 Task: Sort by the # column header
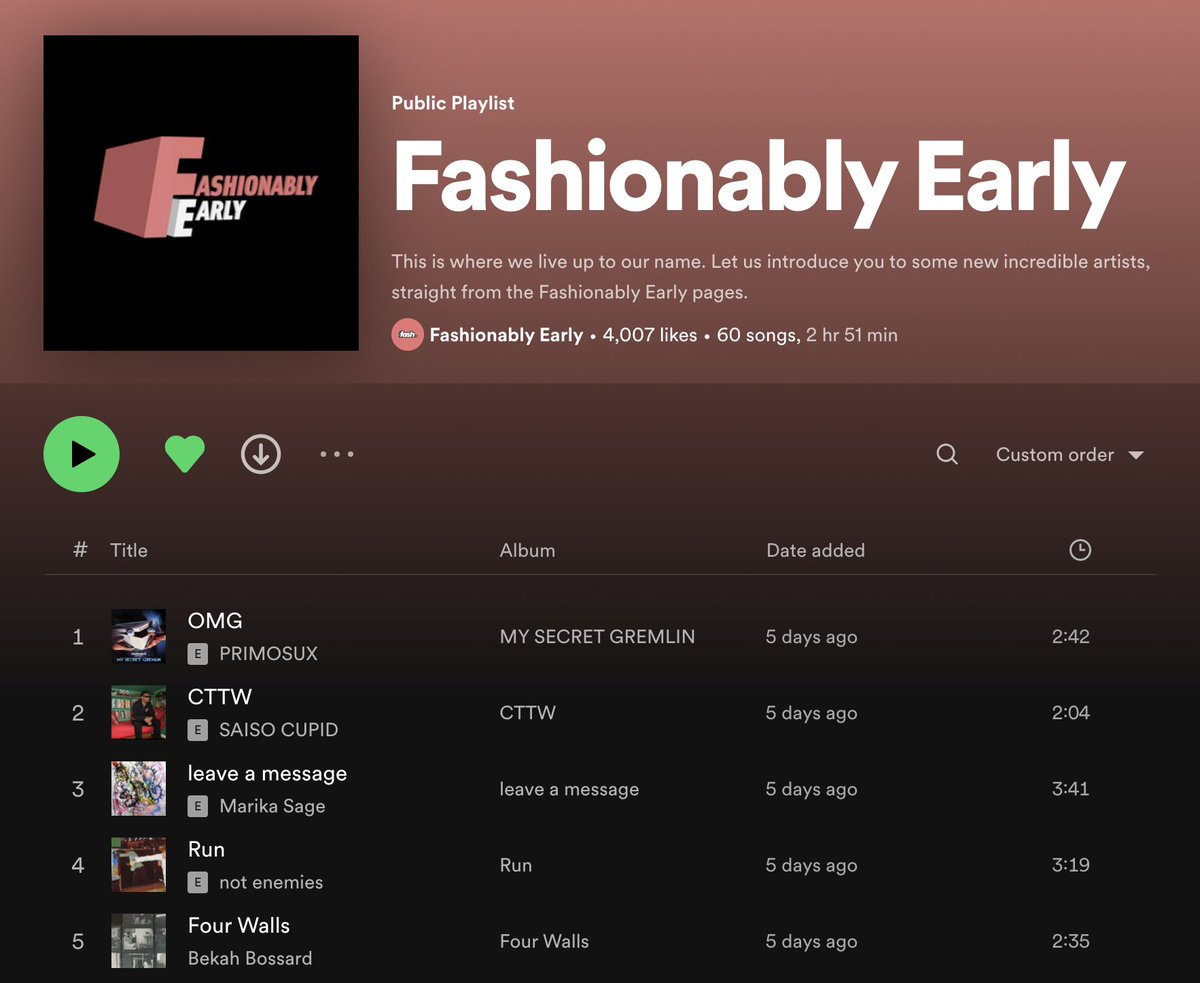tap(81, 549)
